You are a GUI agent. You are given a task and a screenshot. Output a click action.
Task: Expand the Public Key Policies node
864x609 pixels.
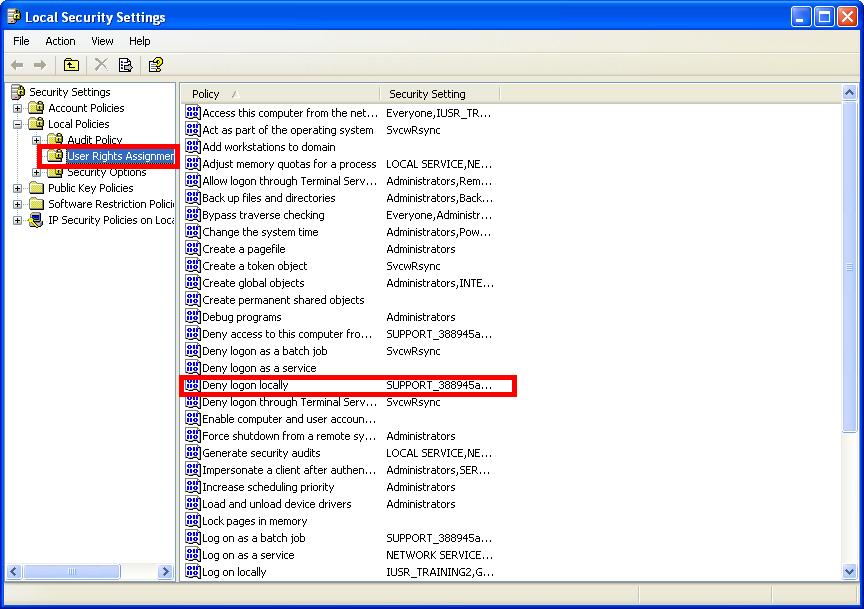18,188
